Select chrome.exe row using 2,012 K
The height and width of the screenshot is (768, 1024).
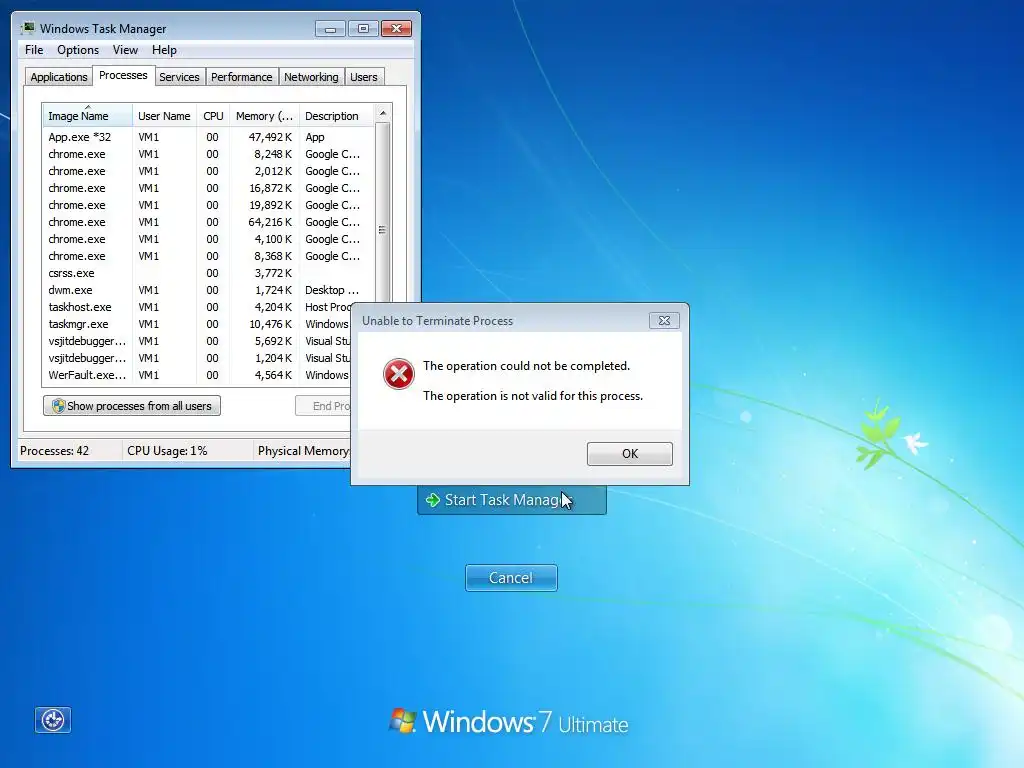point(208,171)
